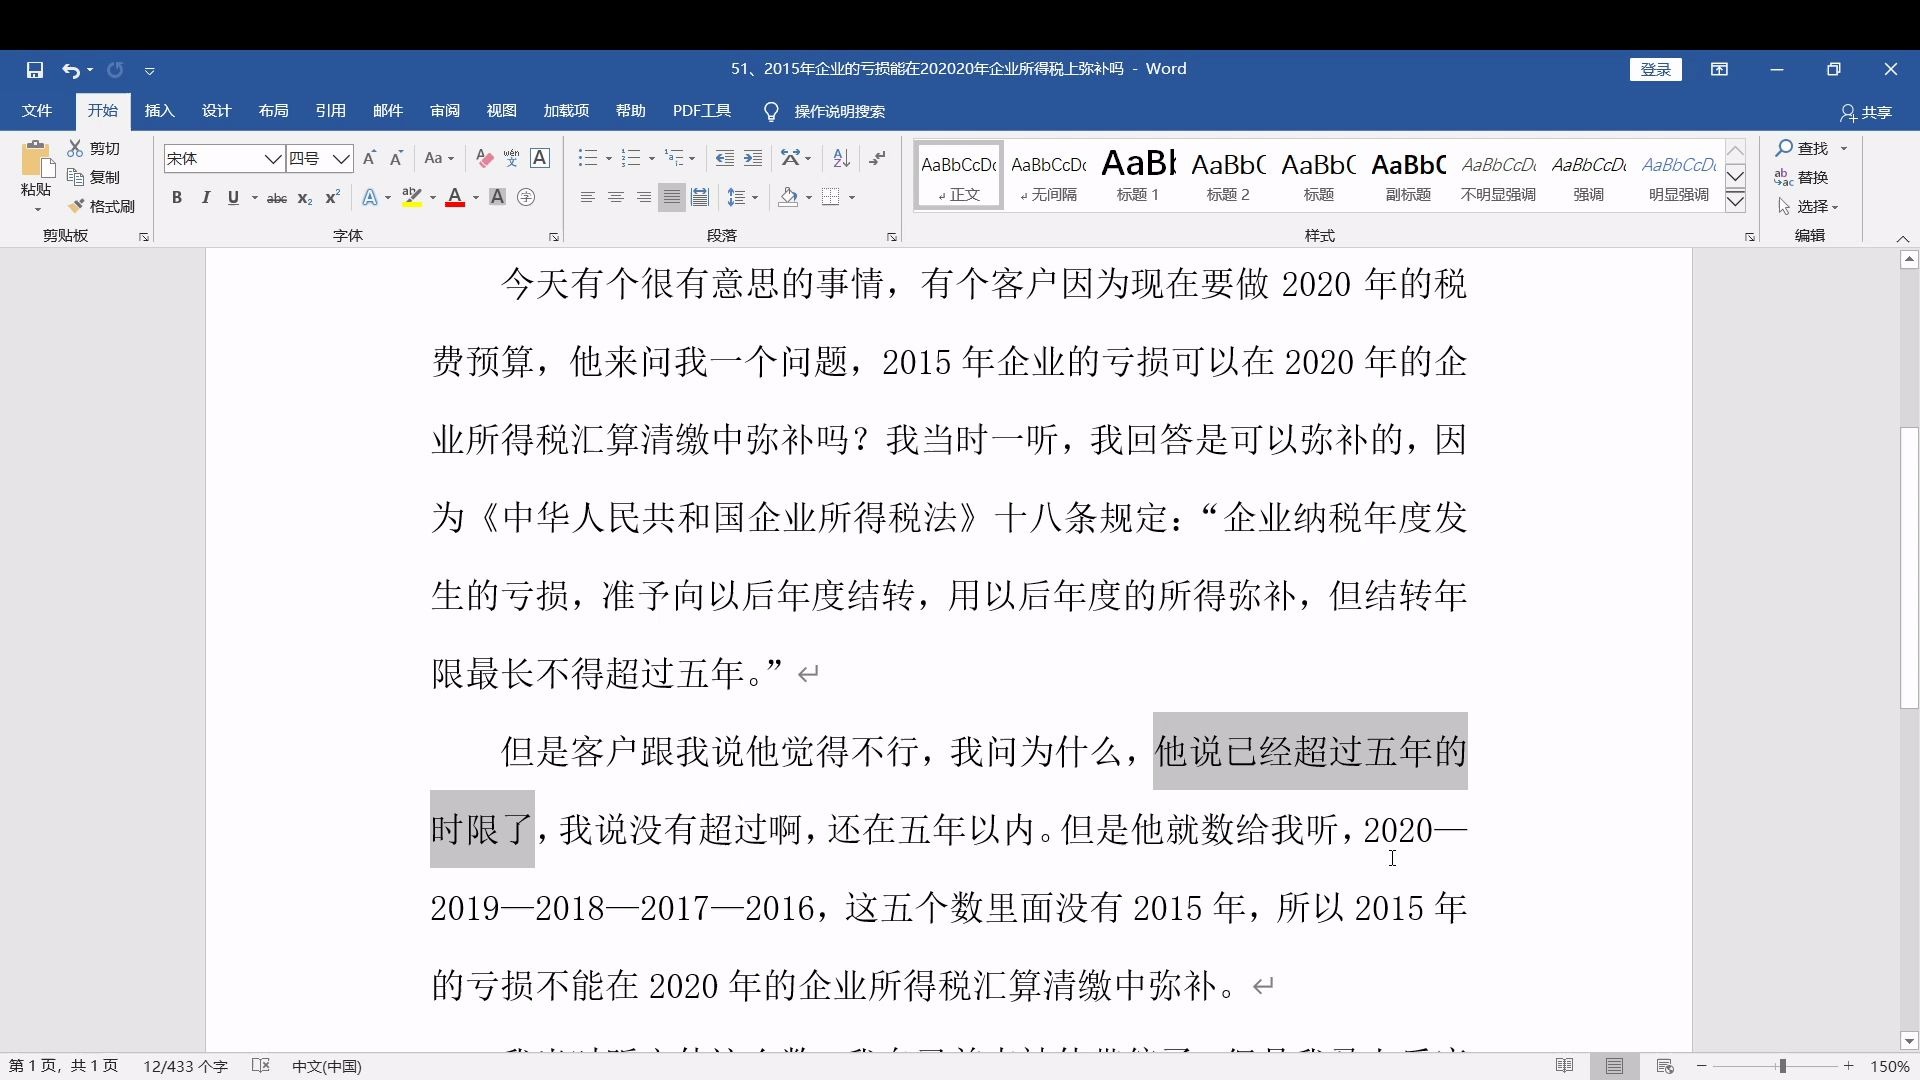Apply the Phonetic Guide icon
Screen dimensions: 1920x1080
tap(511, 158)
